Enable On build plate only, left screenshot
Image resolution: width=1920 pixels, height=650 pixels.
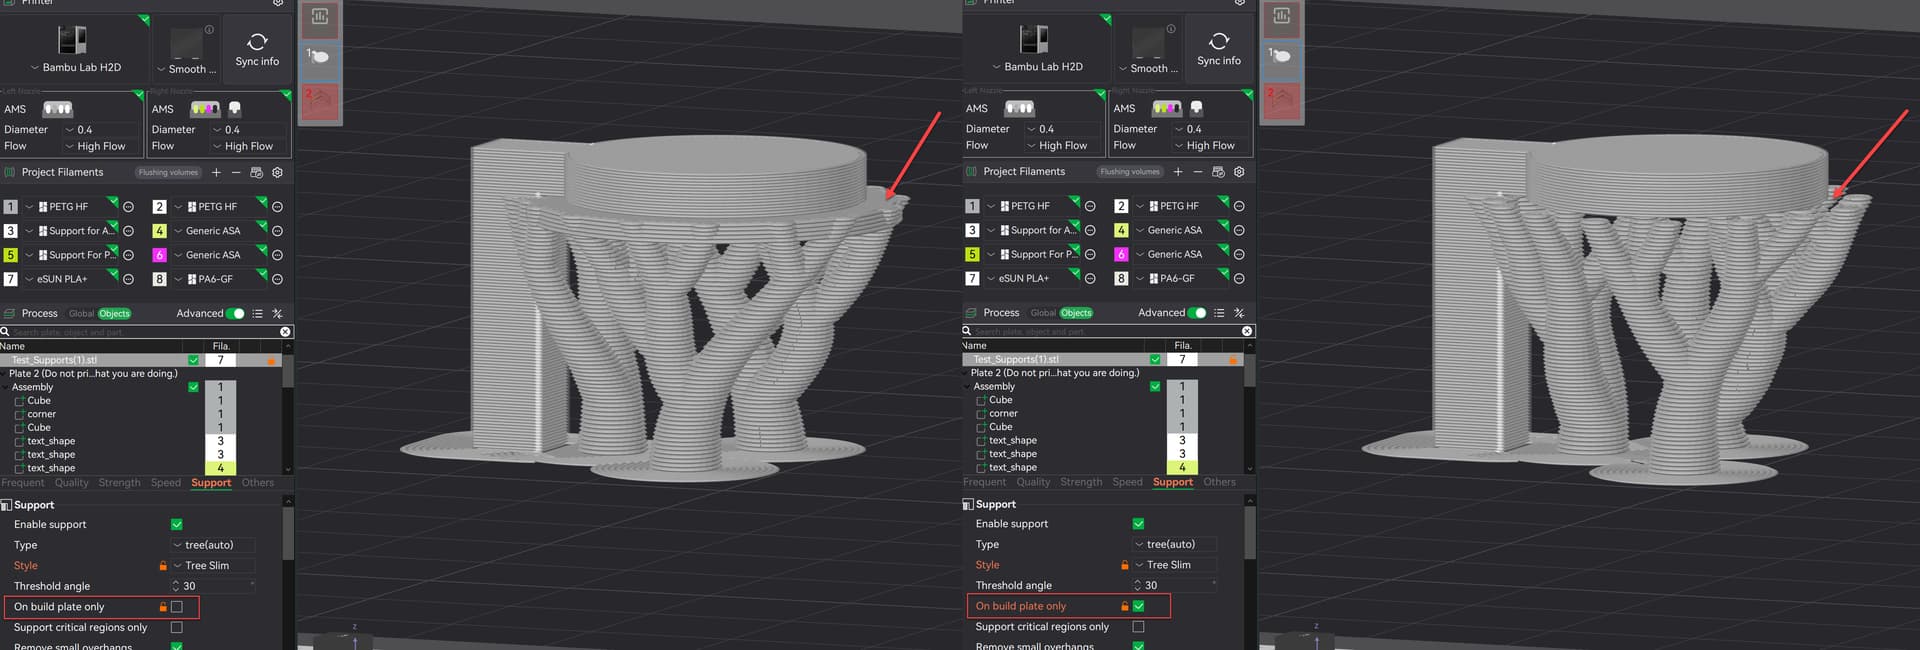pos(177,606)
